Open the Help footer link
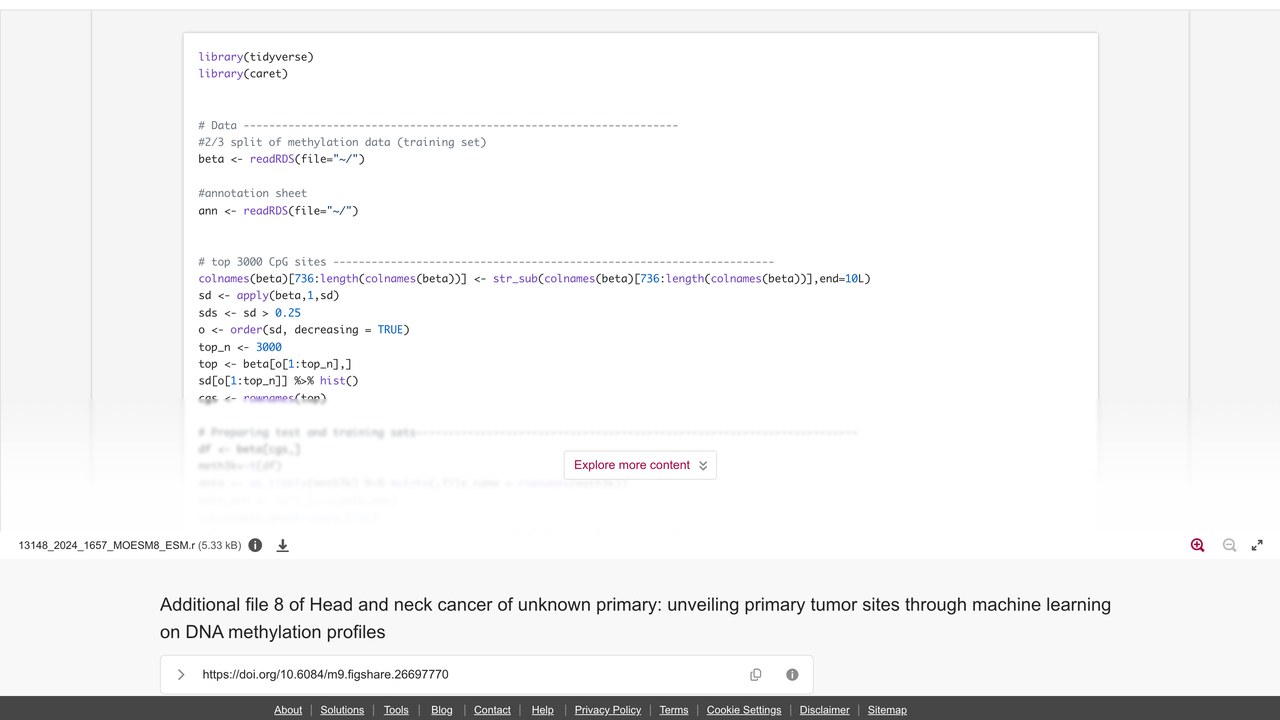Screen dimensions: 1280x720 pyautogui.click(x=543, y=710)
